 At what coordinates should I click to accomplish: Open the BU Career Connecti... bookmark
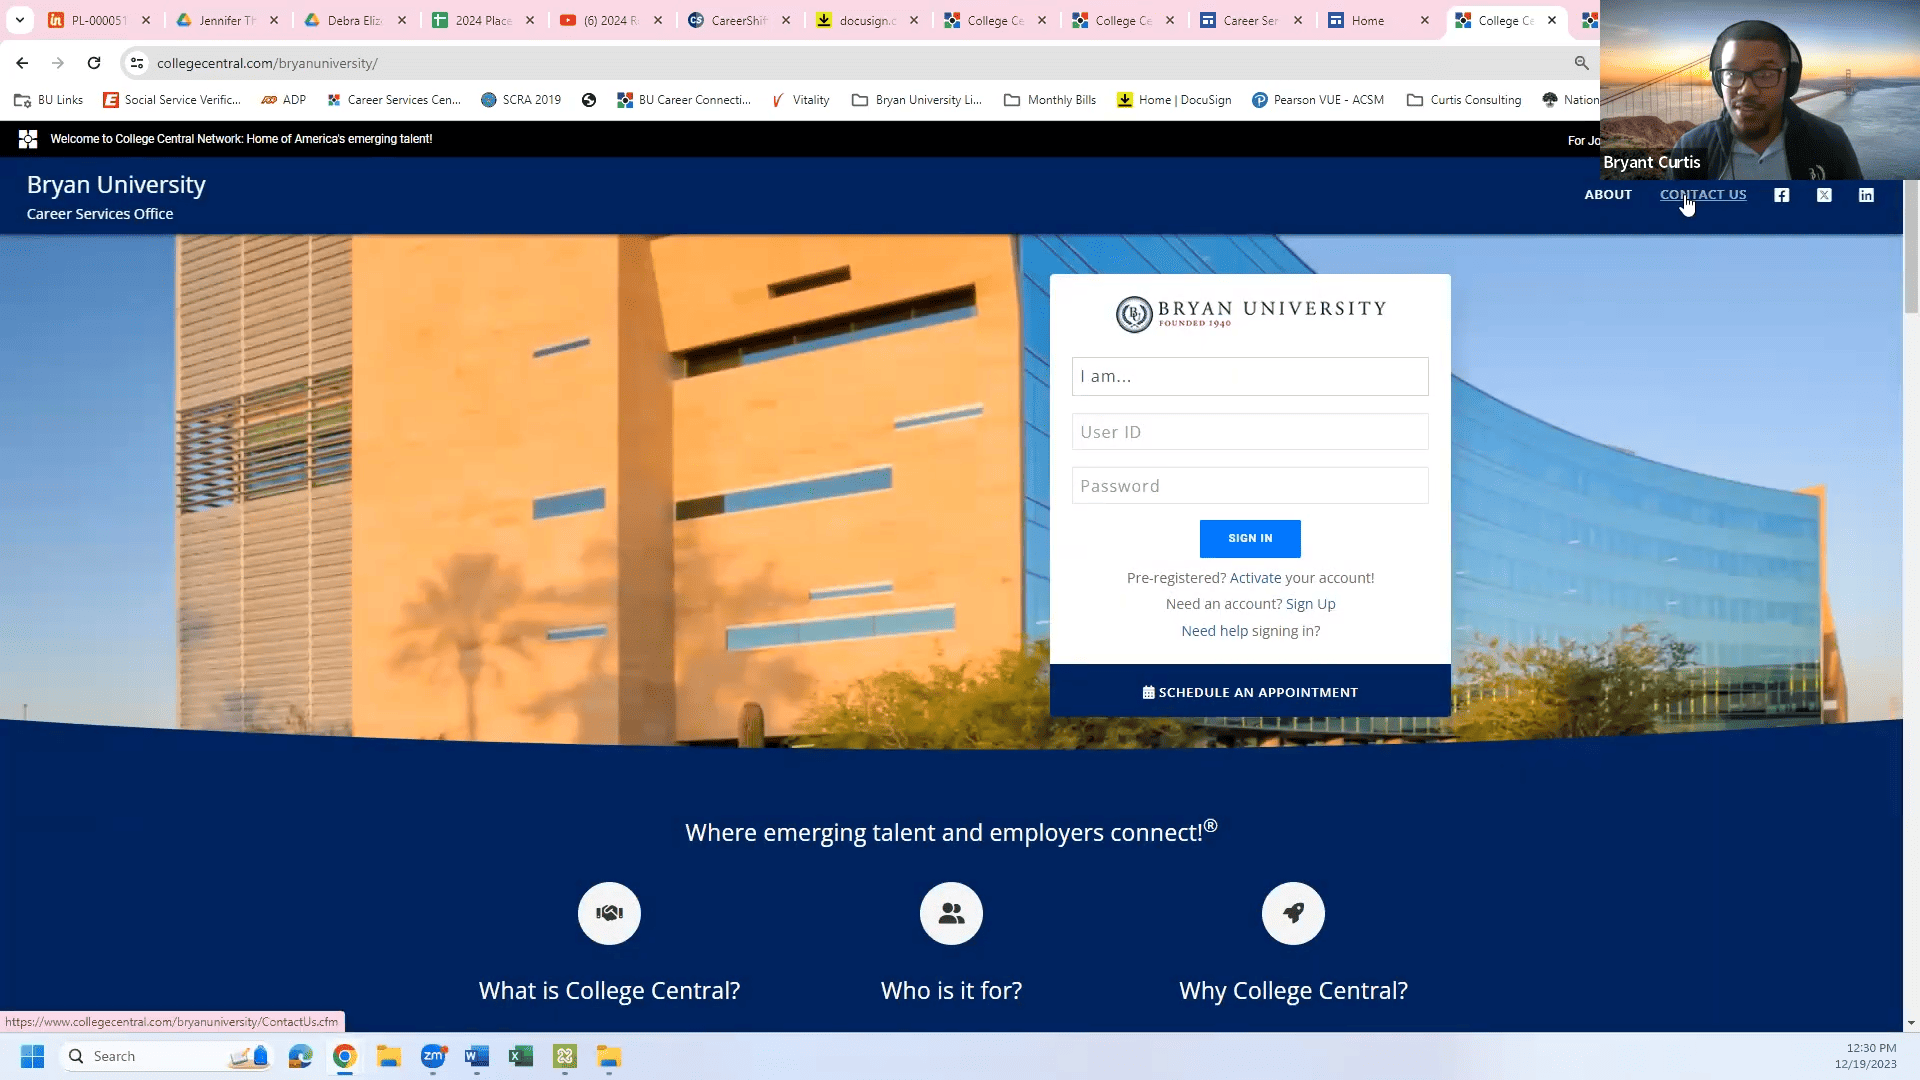pos(684,100)
